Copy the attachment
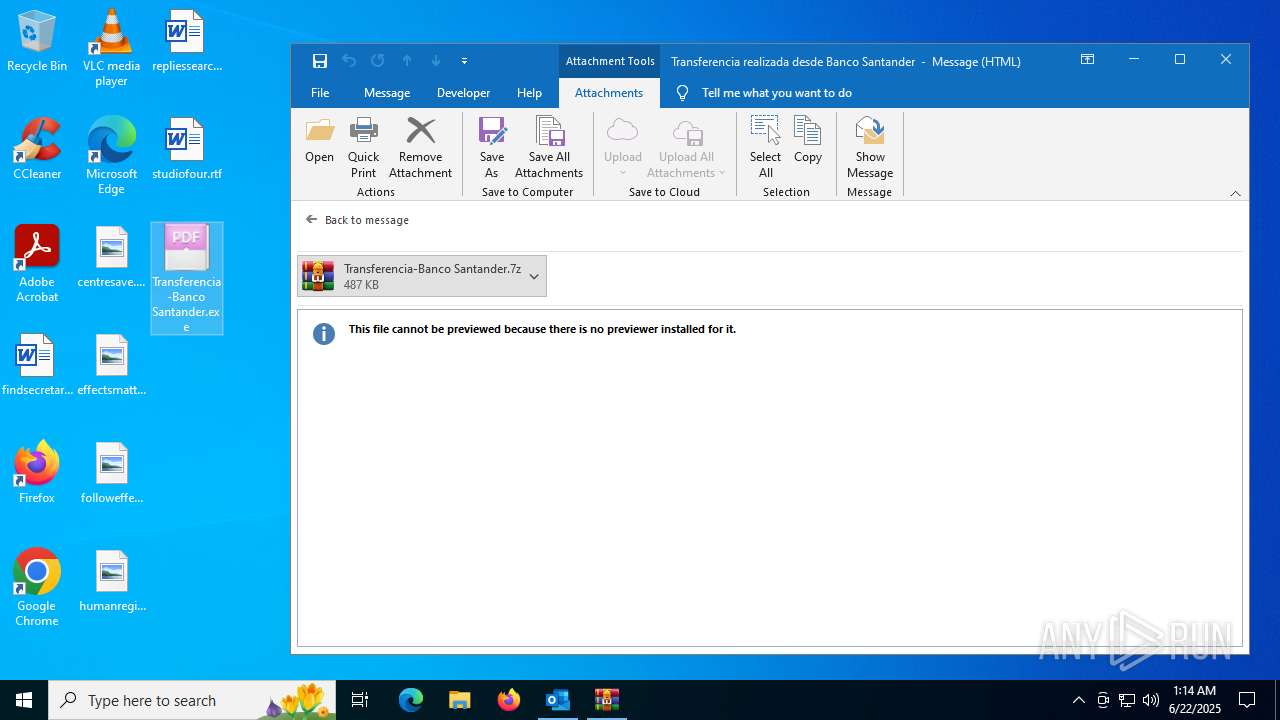The width and height of the screenshot is (1280, 720). pyautogui.click(x=807, y=140)
